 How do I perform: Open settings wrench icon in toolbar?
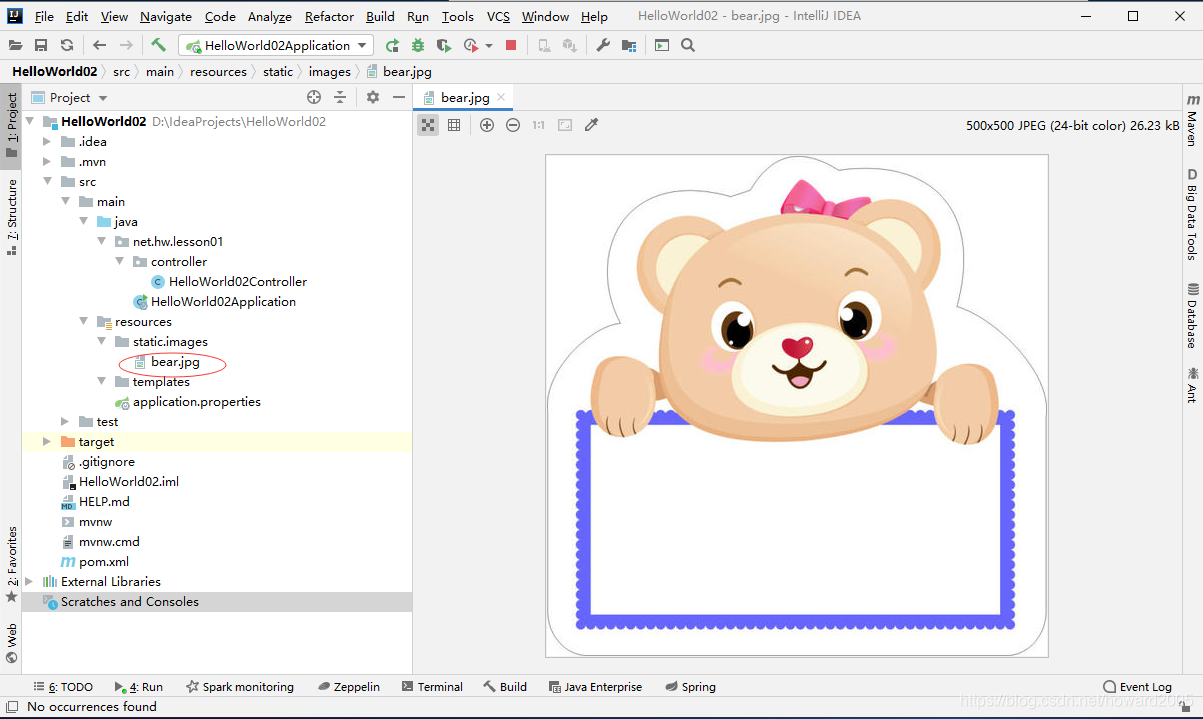[x=603, y=45]
